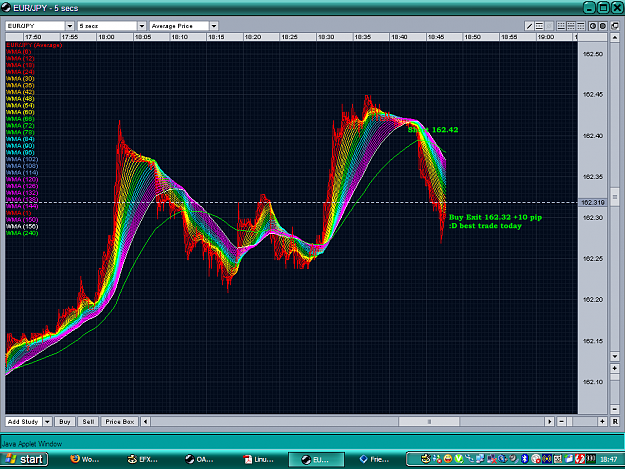
Task: Switch to the EFX... taskbar item
Action: pyautogui.click(x=143, y=459)
